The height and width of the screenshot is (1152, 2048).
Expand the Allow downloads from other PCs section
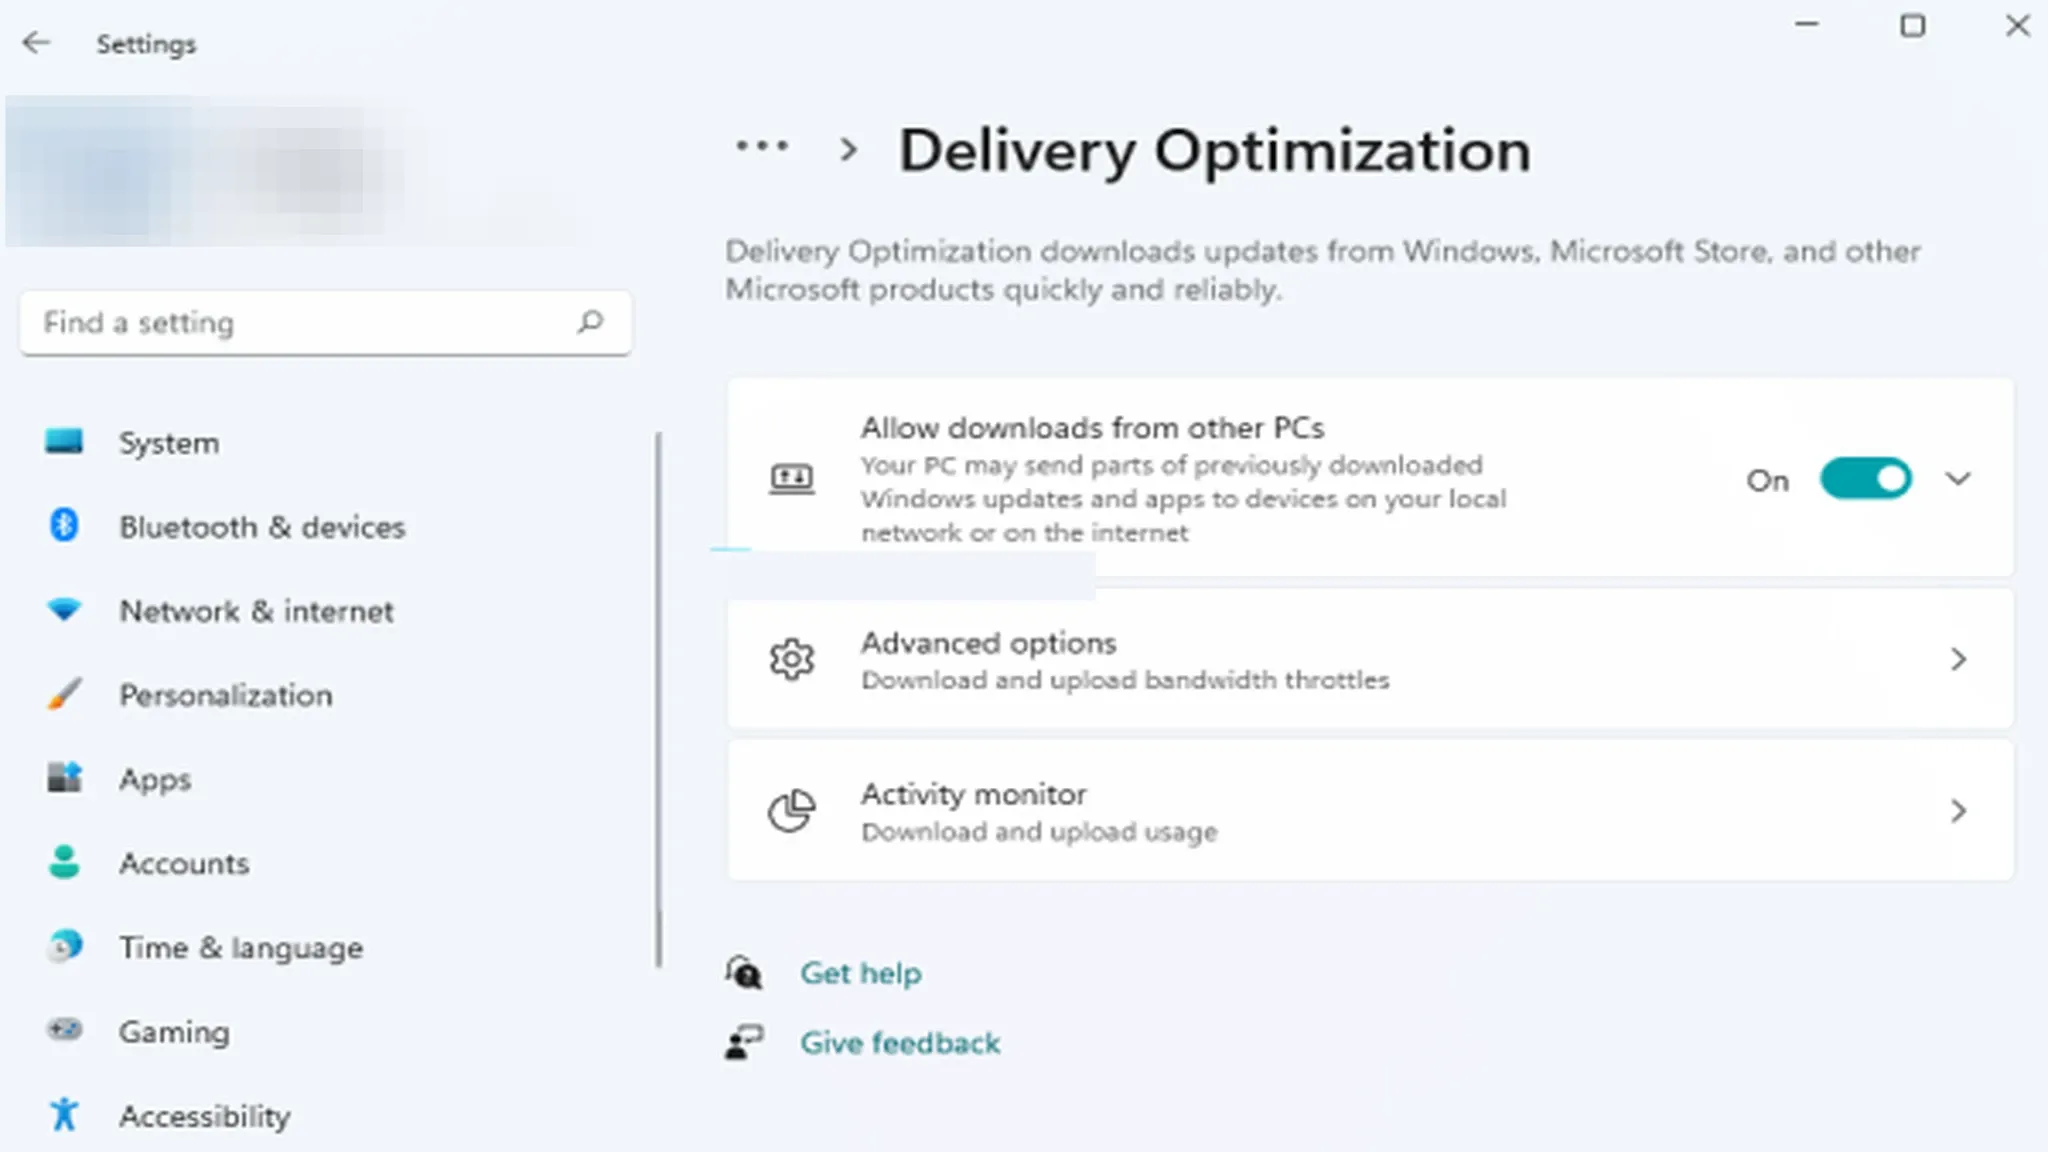pos(1958,479)
